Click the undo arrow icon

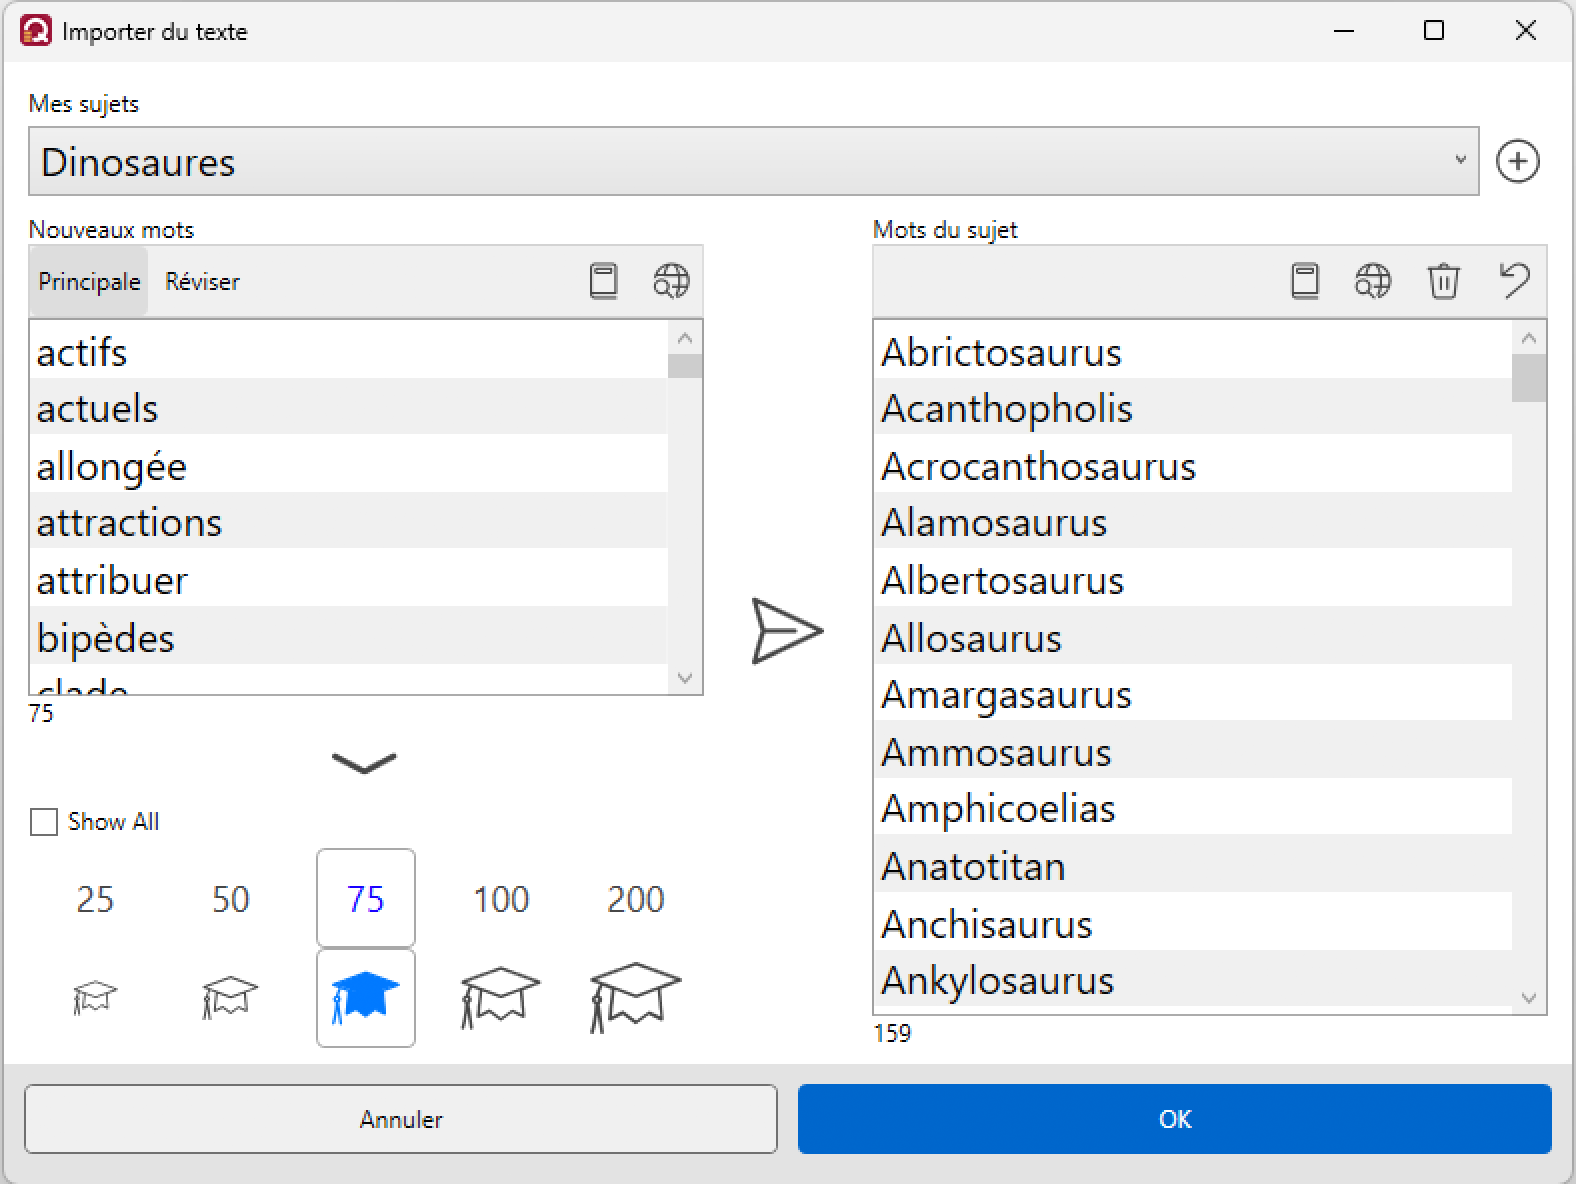tap(1514, 280)
